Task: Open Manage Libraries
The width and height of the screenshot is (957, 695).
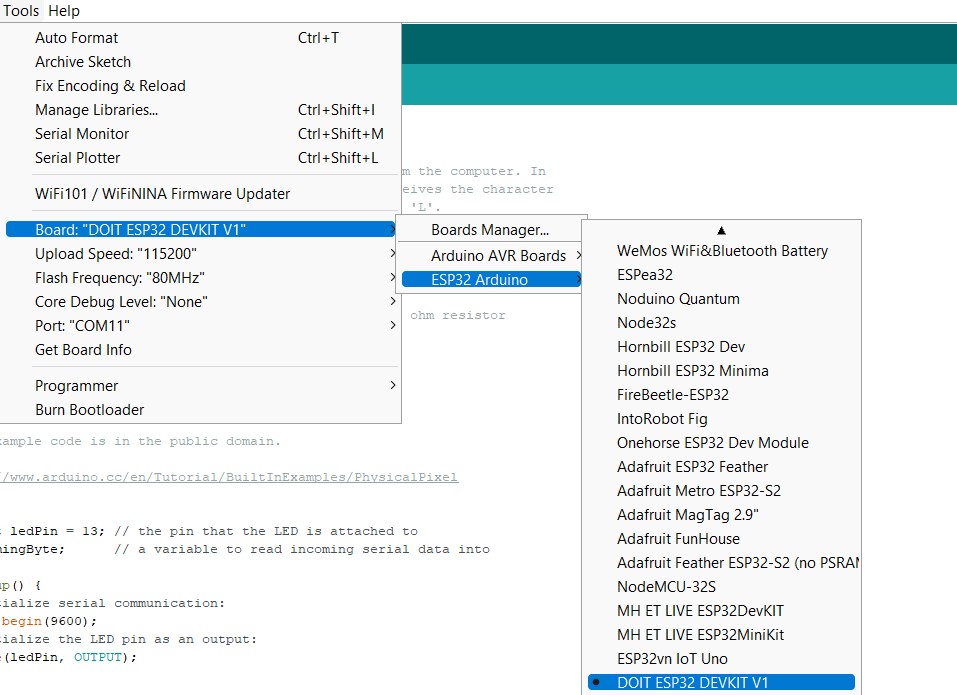Action: [201, 110]
